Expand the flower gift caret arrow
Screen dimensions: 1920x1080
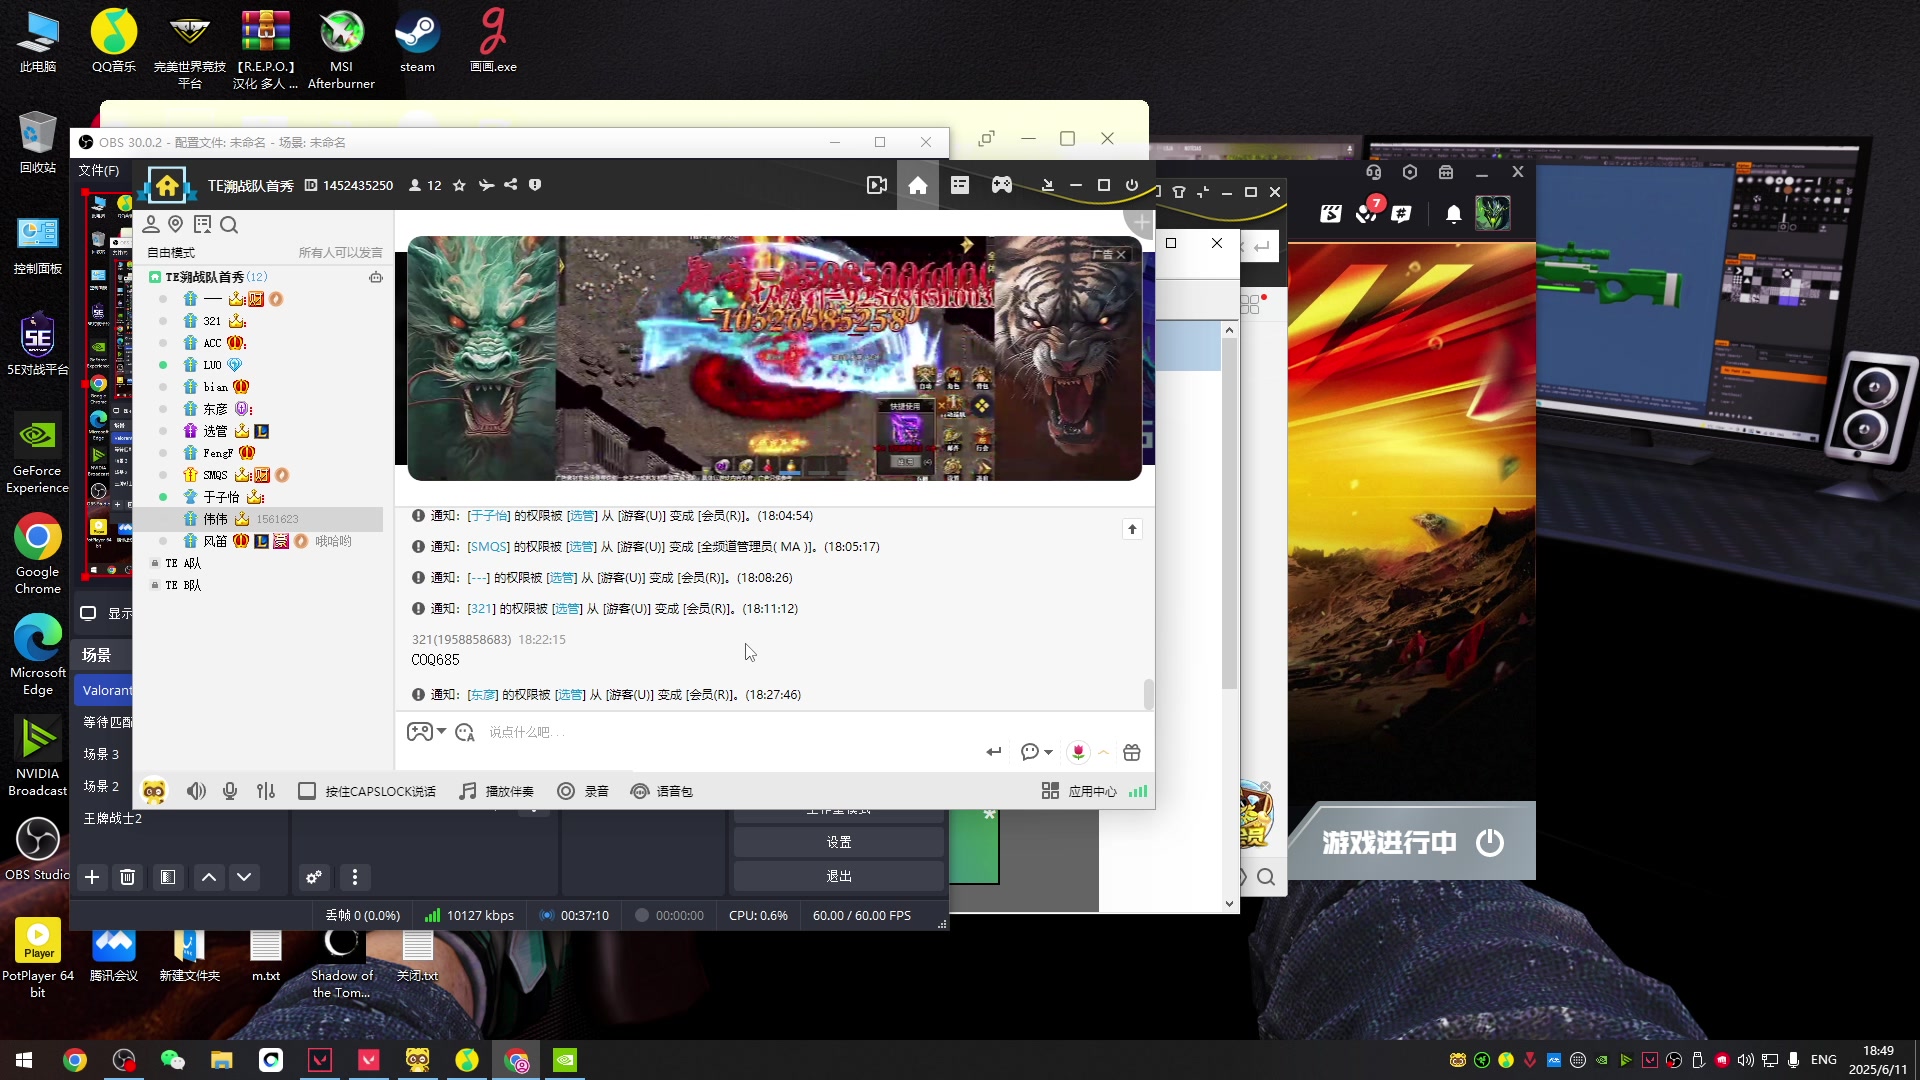1104,752
